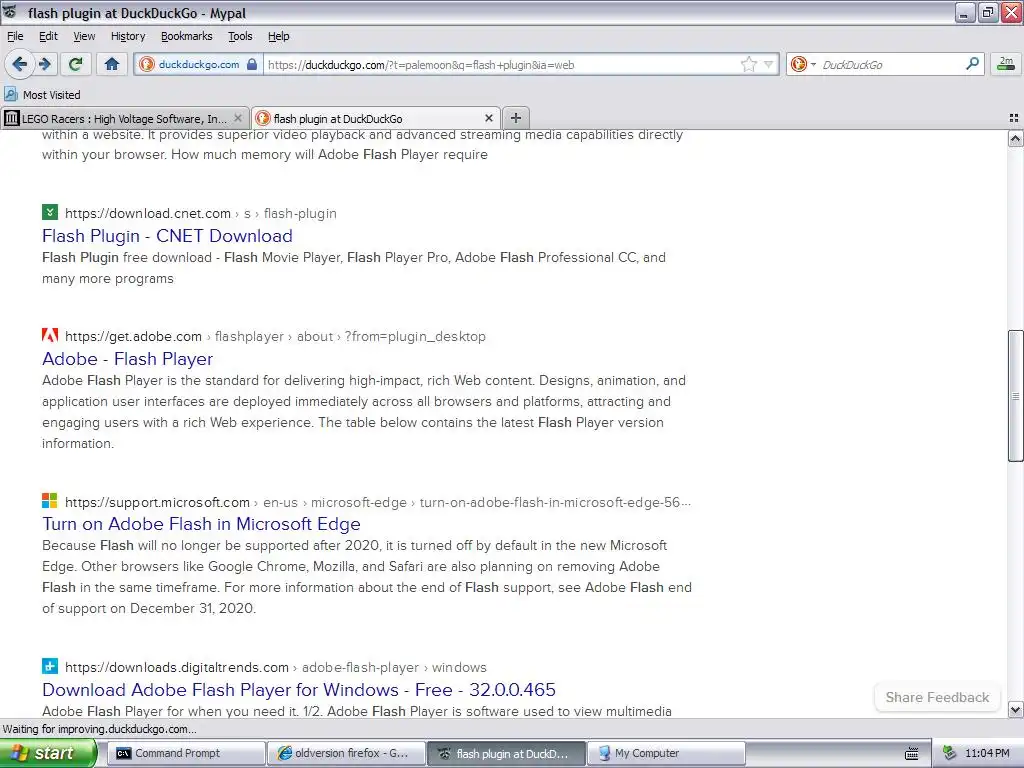
Task: Open the Flash Plugin - CNET Download result
Action: pyautogui.click(x=167, y=236)
